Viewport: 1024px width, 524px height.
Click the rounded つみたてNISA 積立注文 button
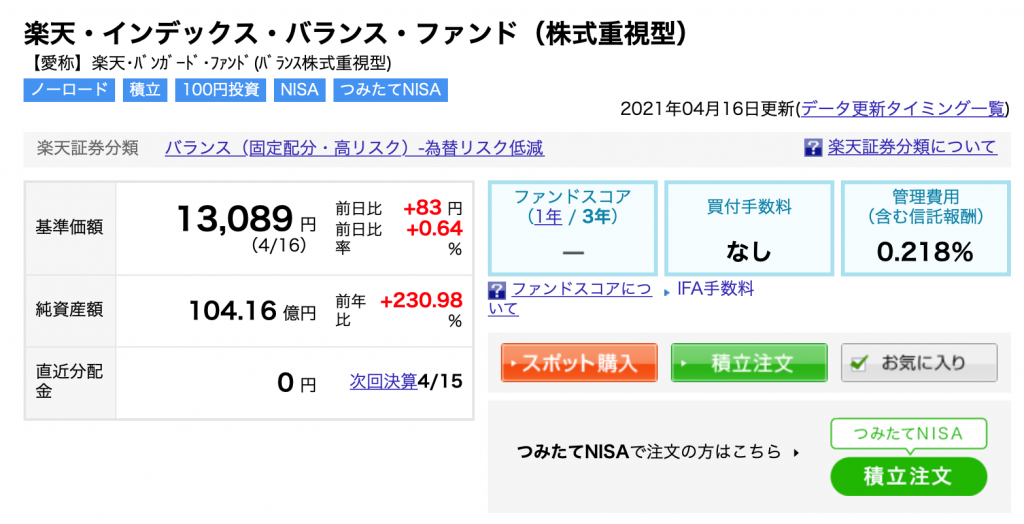point(908,476)
